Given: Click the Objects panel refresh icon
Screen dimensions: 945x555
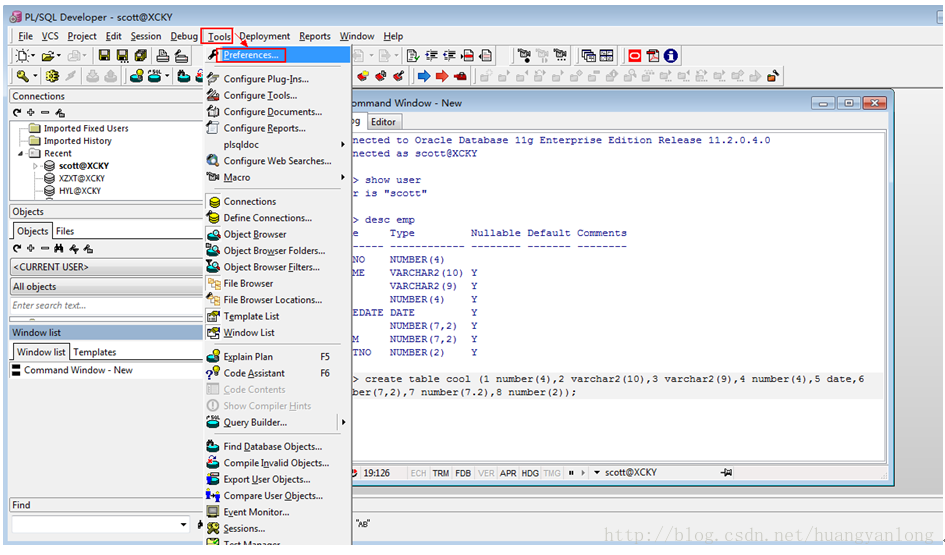Looking at the screenshot, I should pyautogui.click(x=17, y=248).
